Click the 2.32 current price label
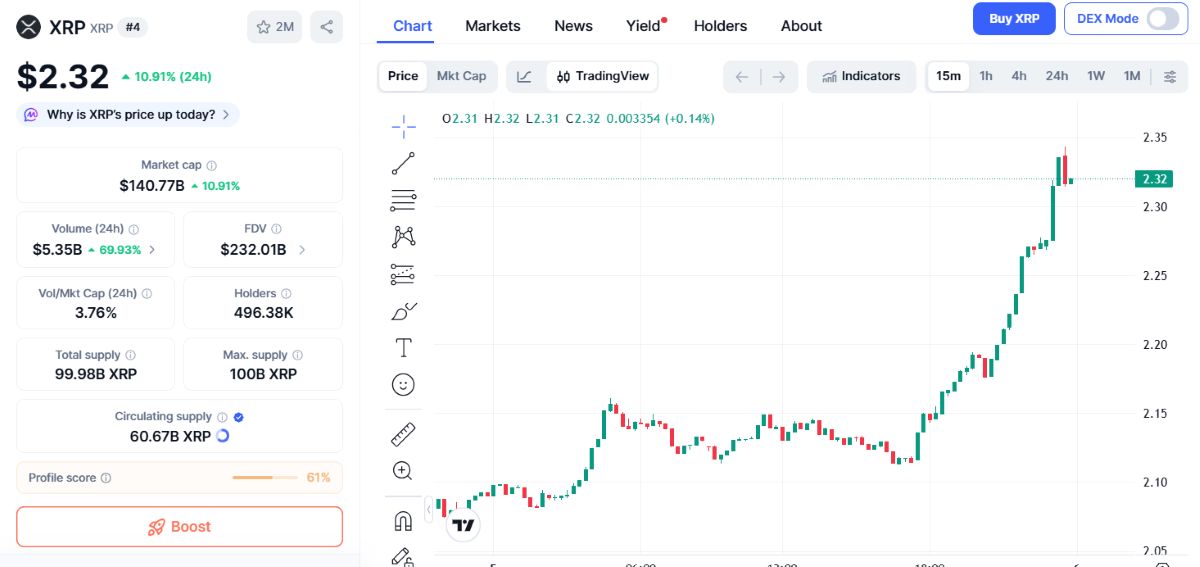This screenshot has width=1200, height=567. [x=1153, y=179]
